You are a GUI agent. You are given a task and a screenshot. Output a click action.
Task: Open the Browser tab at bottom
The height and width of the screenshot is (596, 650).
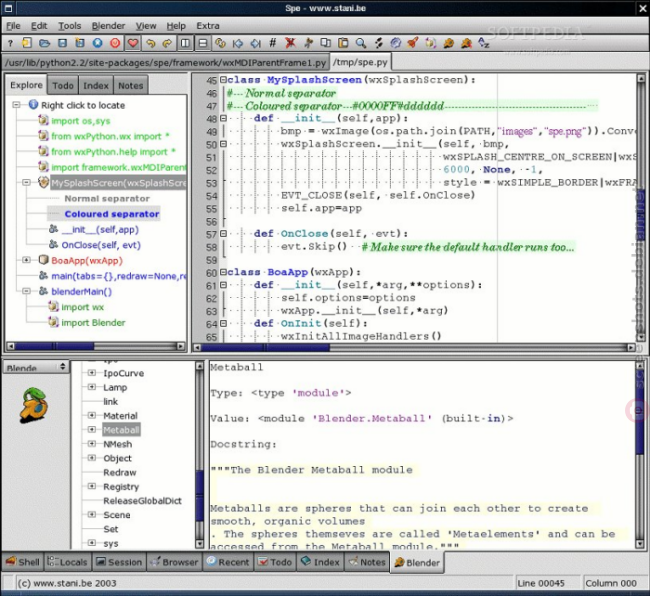pyautogui.click(x=174, y=562)
